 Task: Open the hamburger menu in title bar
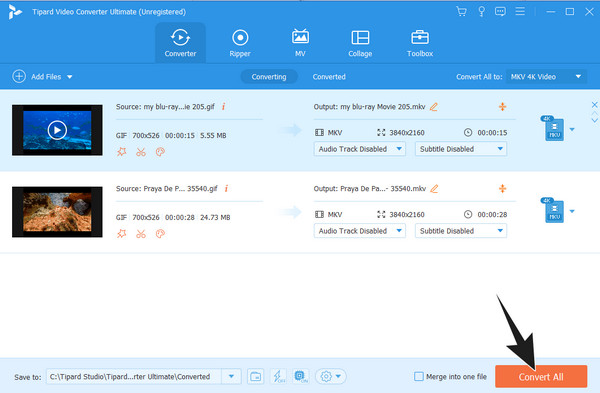pyautogui.click(x=520, y=11)
